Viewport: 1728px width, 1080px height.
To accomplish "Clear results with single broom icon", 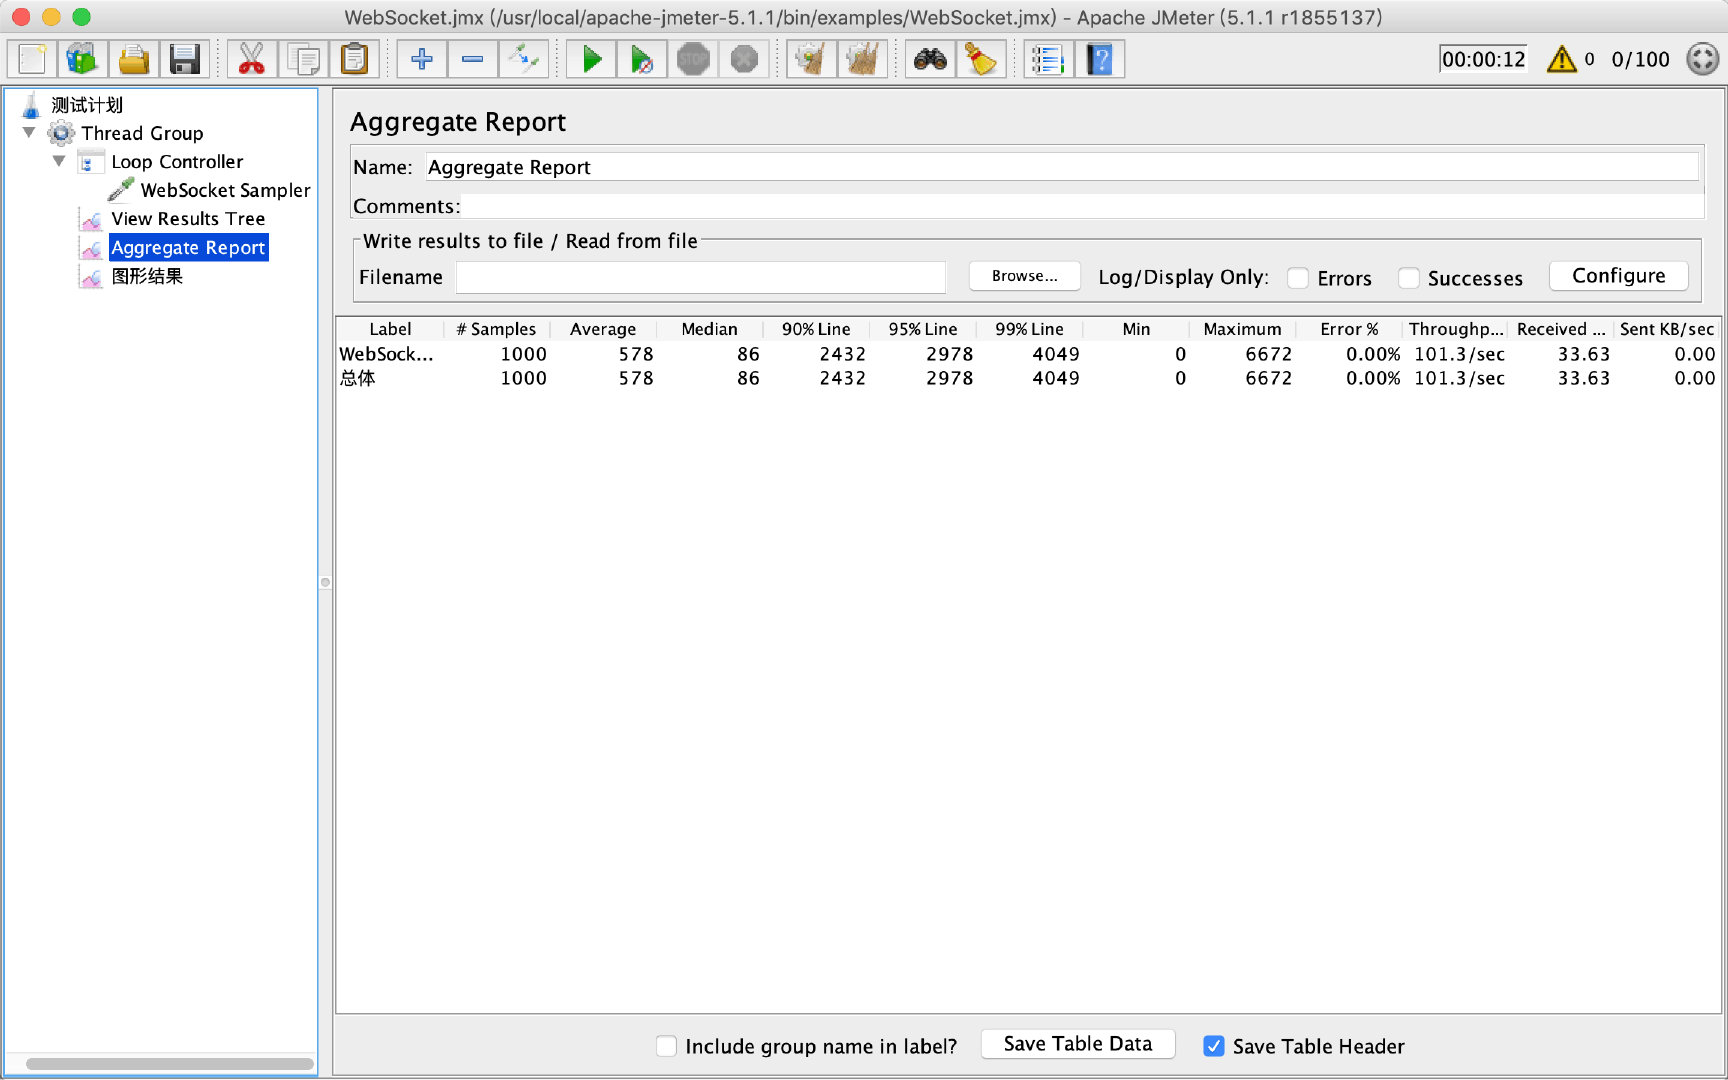I will pos(812,59).
